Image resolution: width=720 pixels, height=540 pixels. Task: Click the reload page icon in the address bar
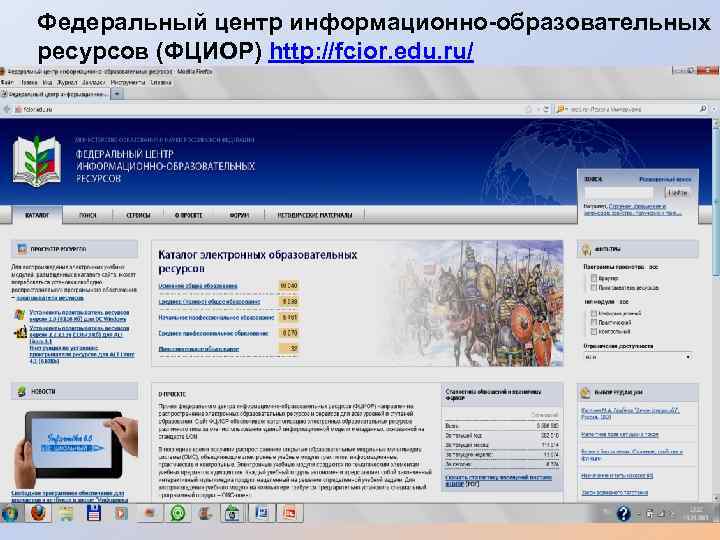coord(546,109)
